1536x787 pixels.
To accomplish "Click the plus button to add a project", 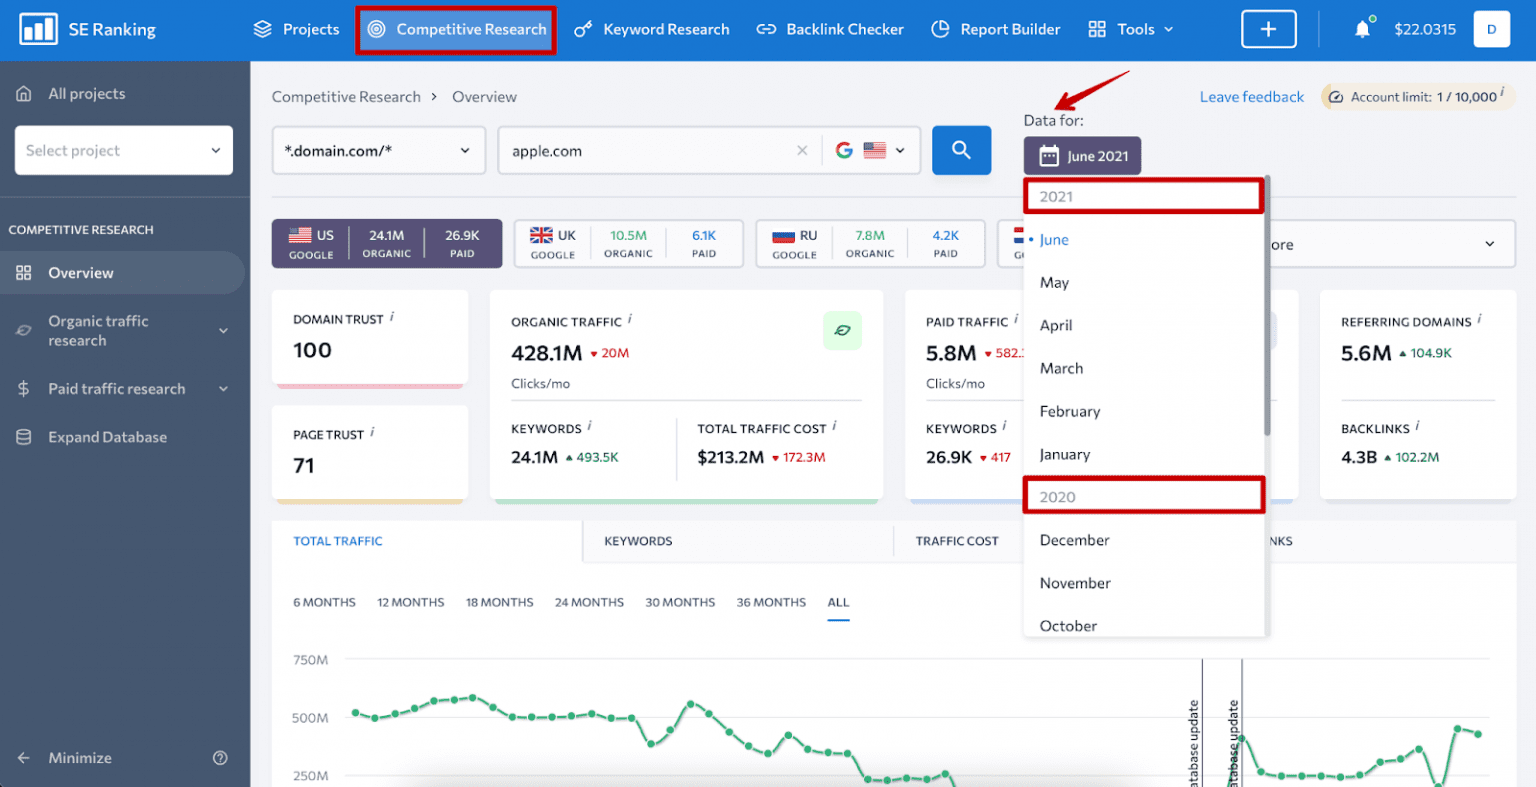I will [x=1268, y=29].
